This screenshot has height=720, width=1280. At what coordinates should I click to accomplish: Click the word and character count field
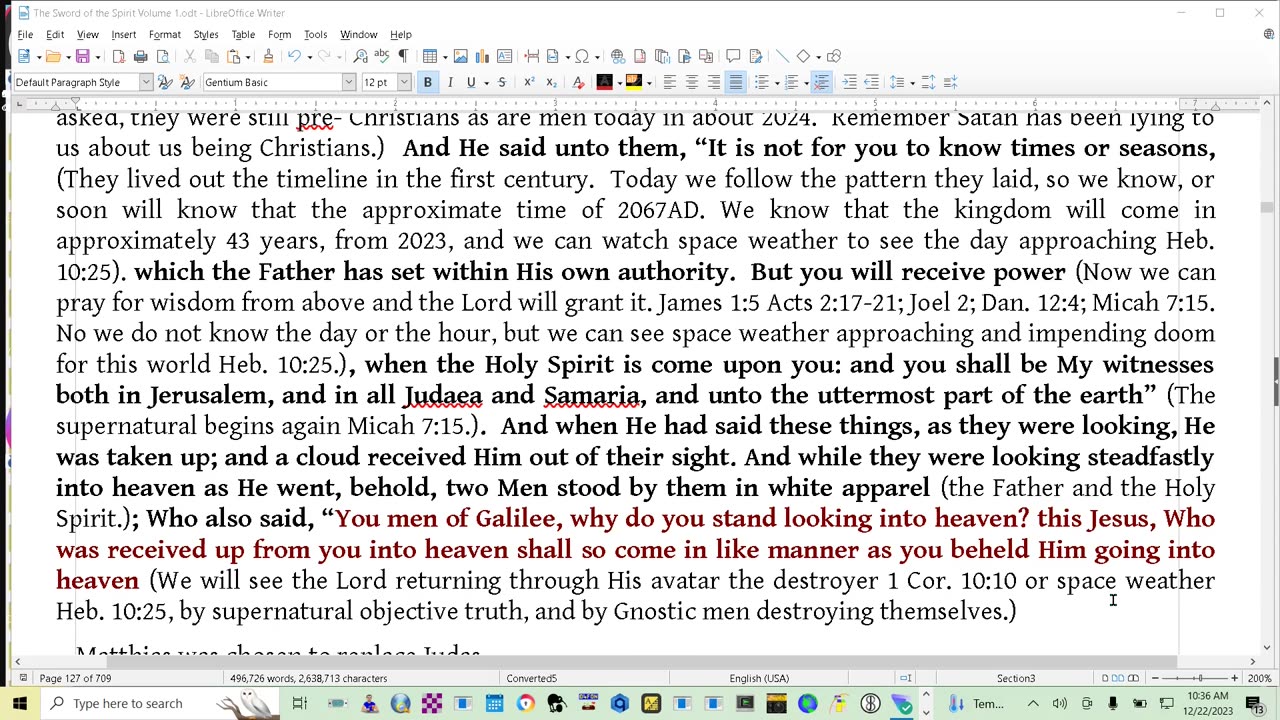(308, 678)
